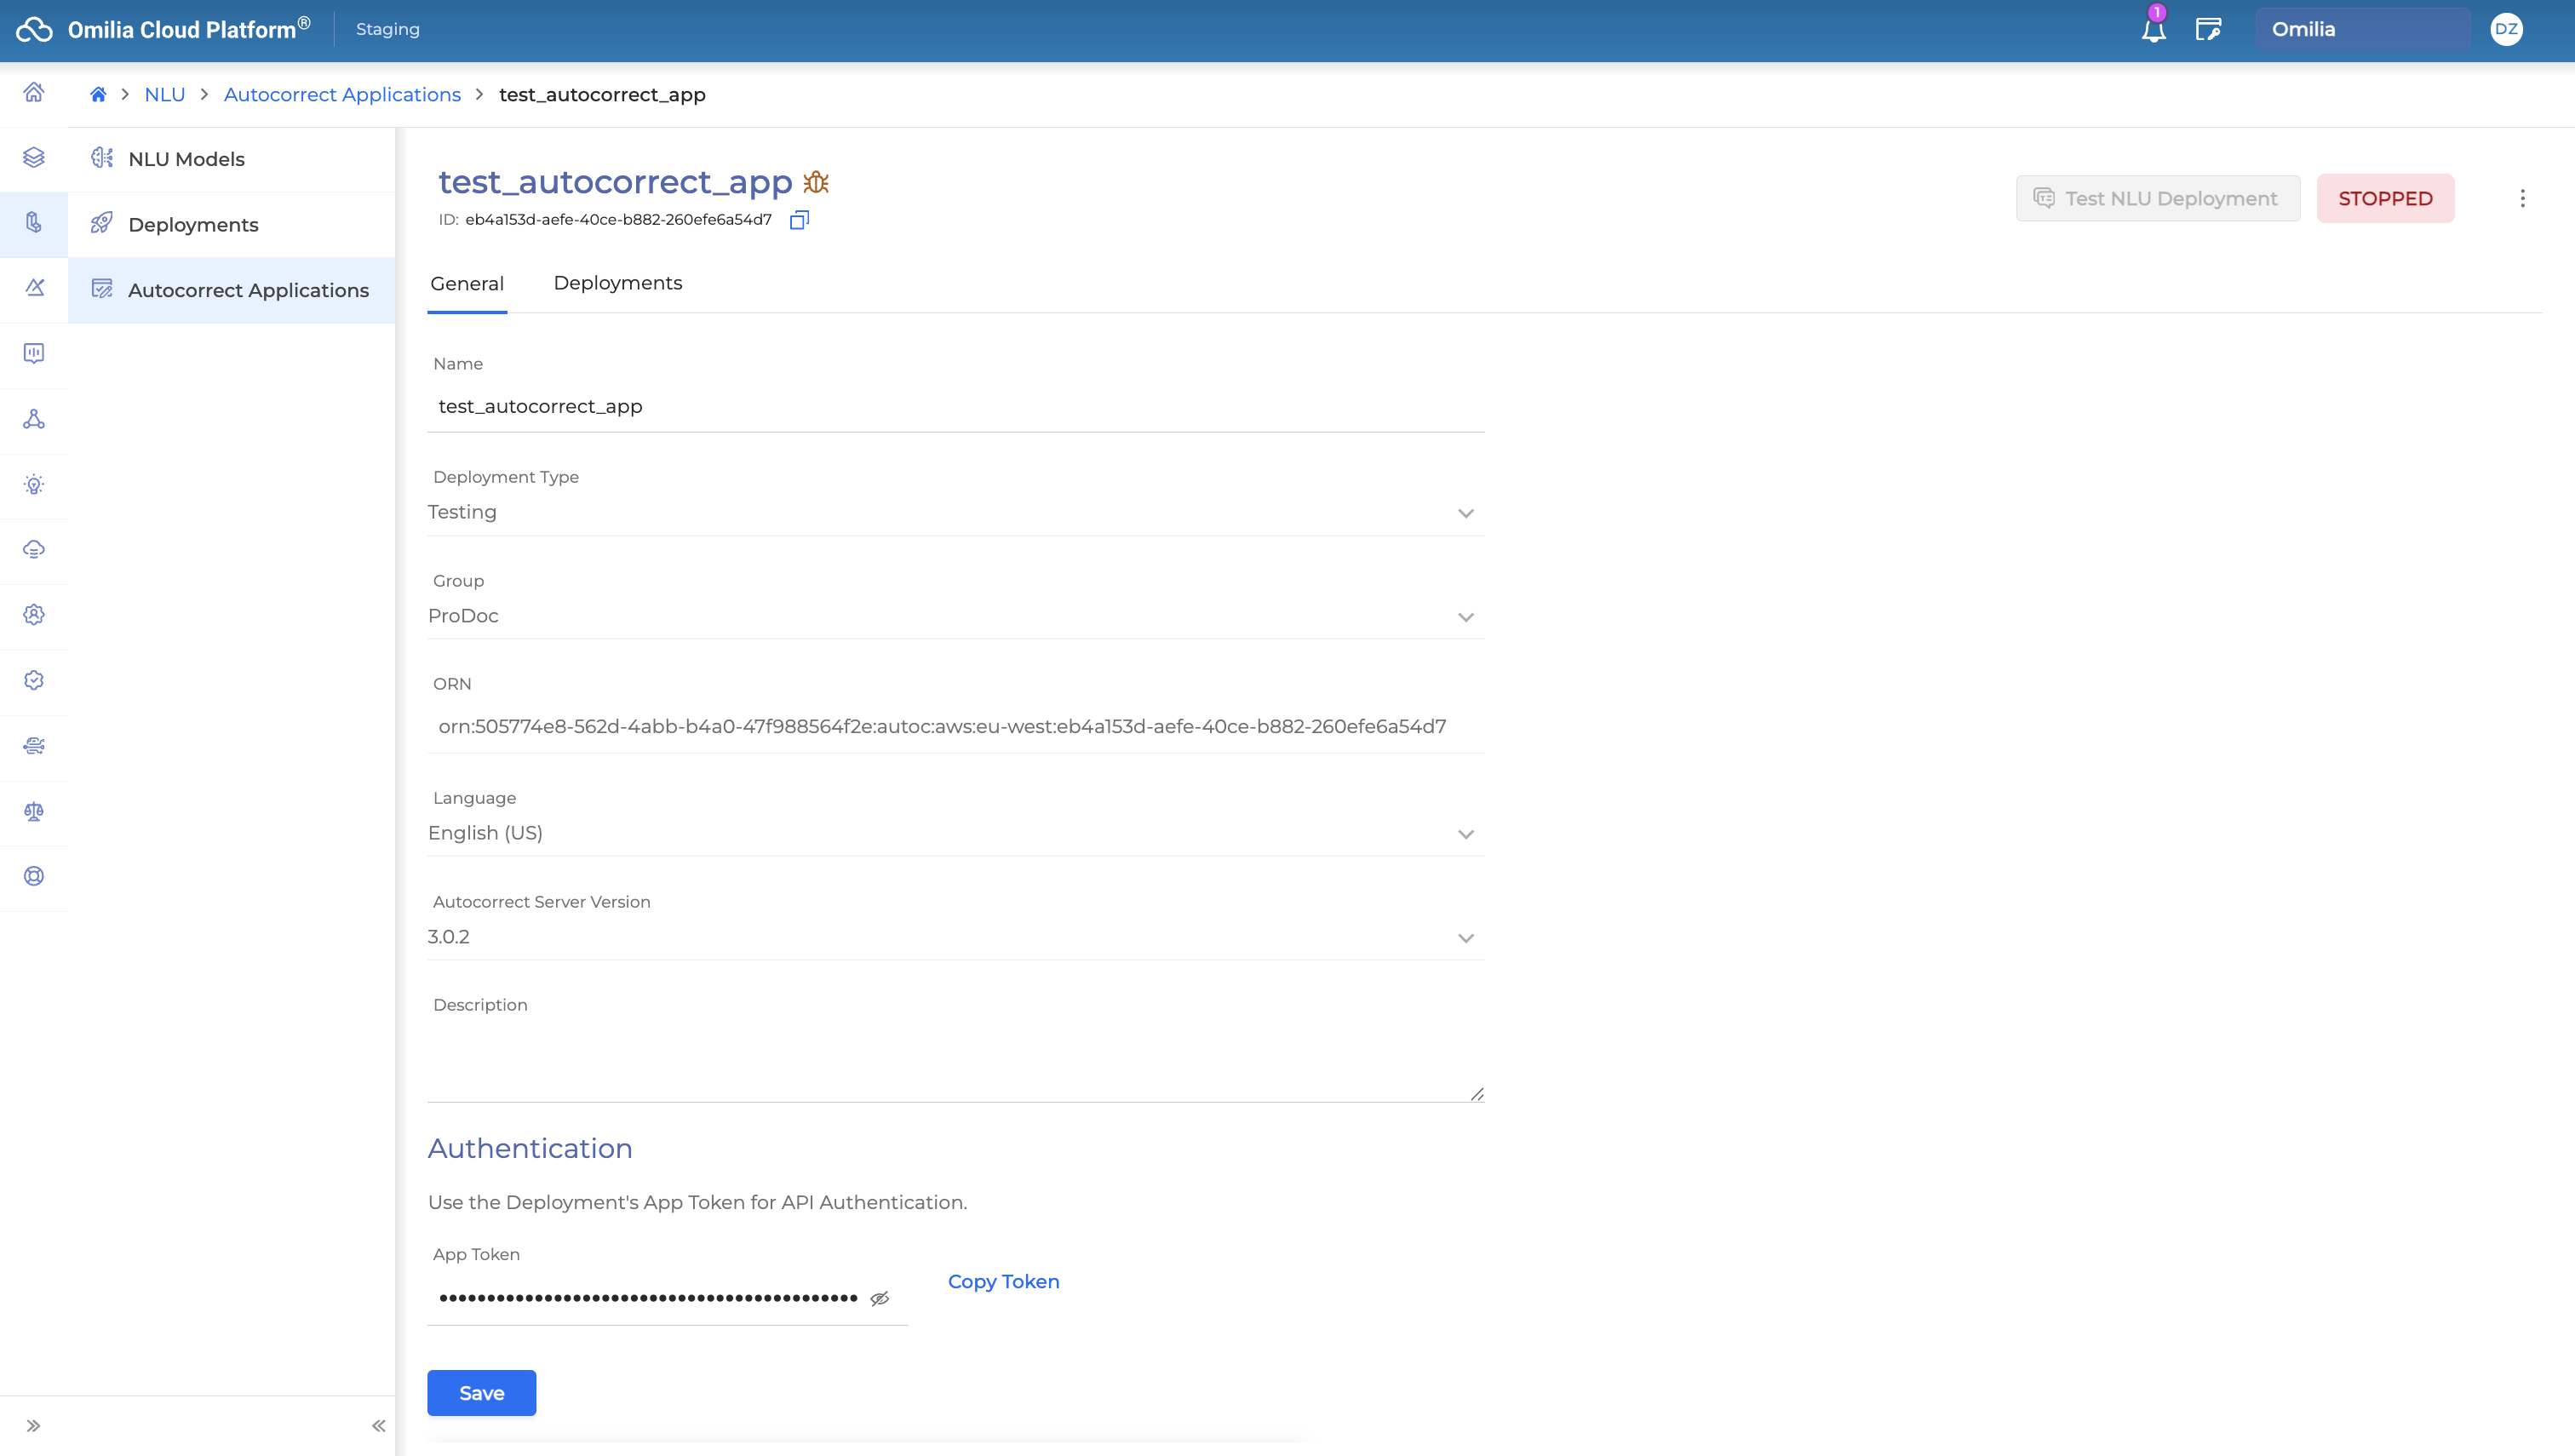Click the orange bug icon beside title
This screenshot has height=1456, width=2575.
816,182
